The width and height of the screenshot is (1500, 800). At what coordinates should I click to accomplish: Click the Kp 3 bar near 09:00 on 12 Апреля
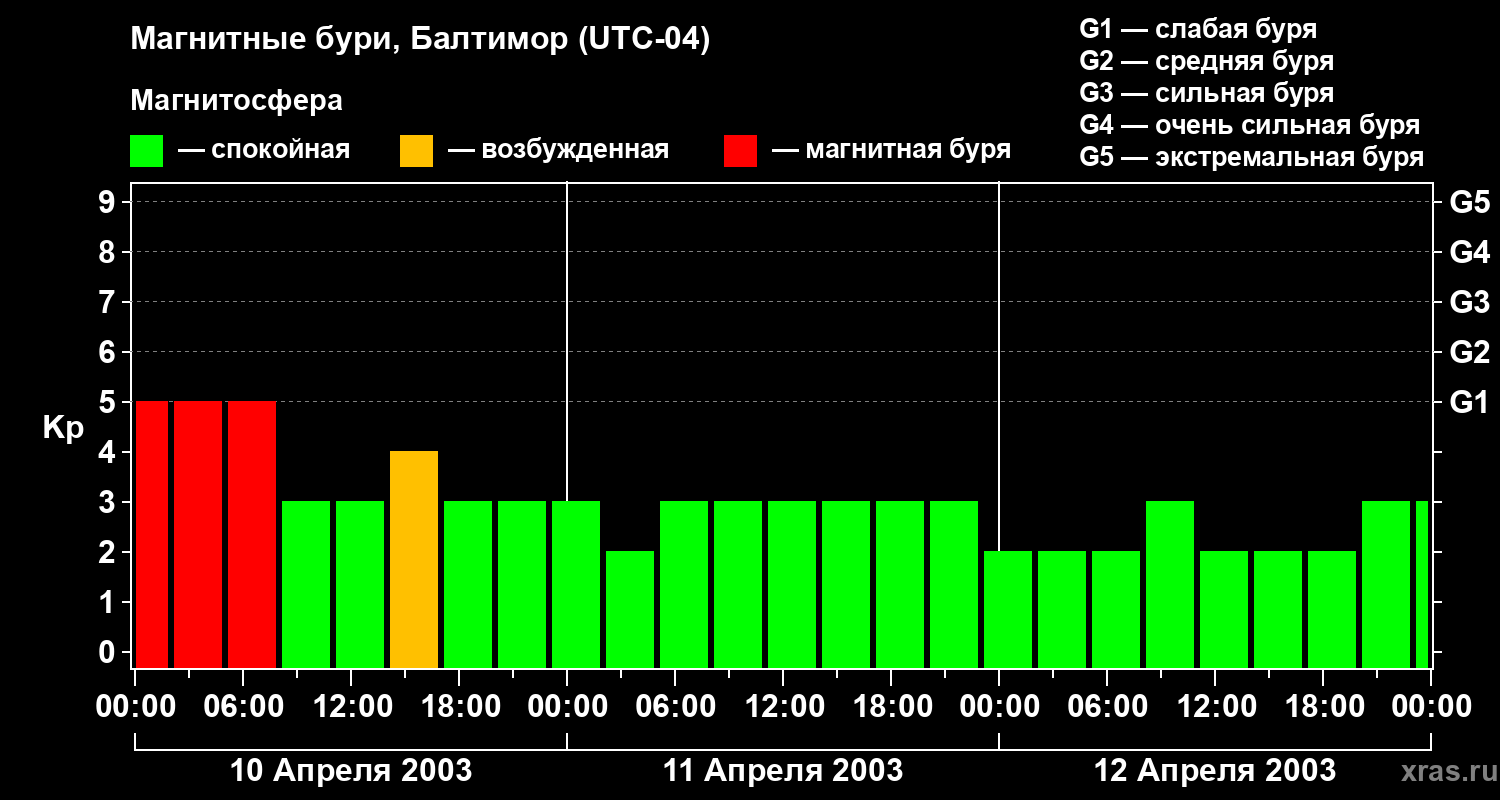coord(1170,584)
